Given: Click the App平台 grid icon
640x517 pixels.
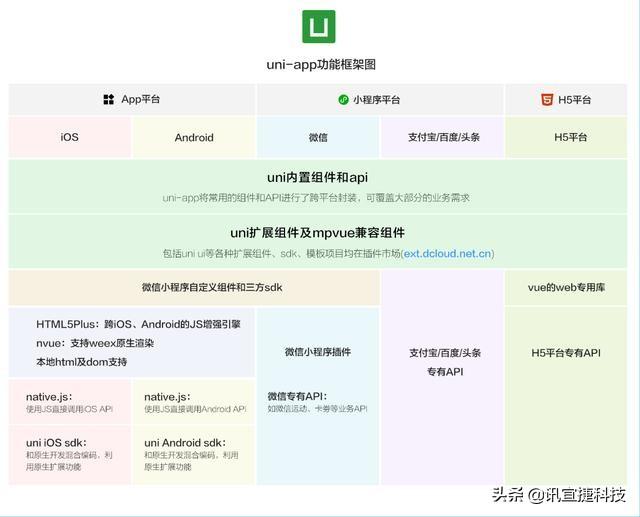Looking at the screenshot, I should (x=109, y=99).
